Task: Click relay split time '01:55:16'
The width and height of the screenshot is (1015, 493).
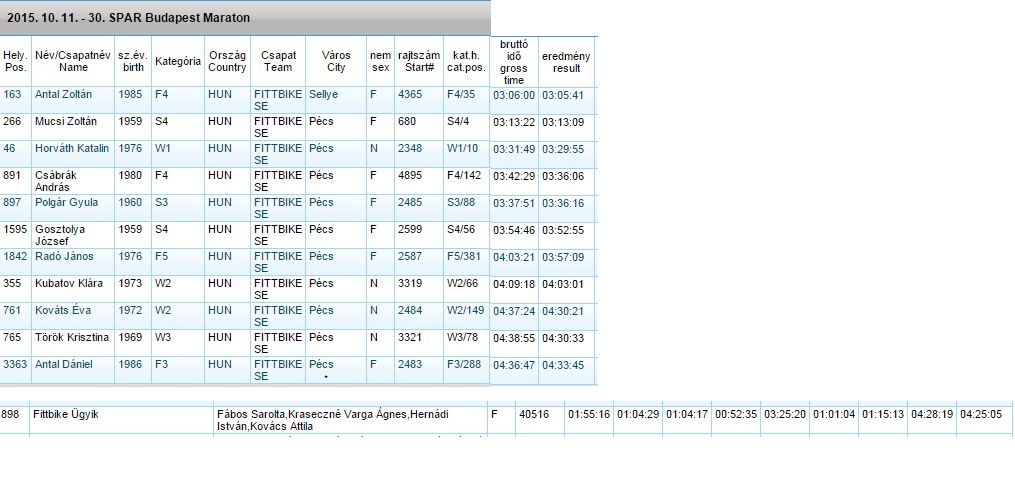Action: pyautogui.click(x=589, y=414)
